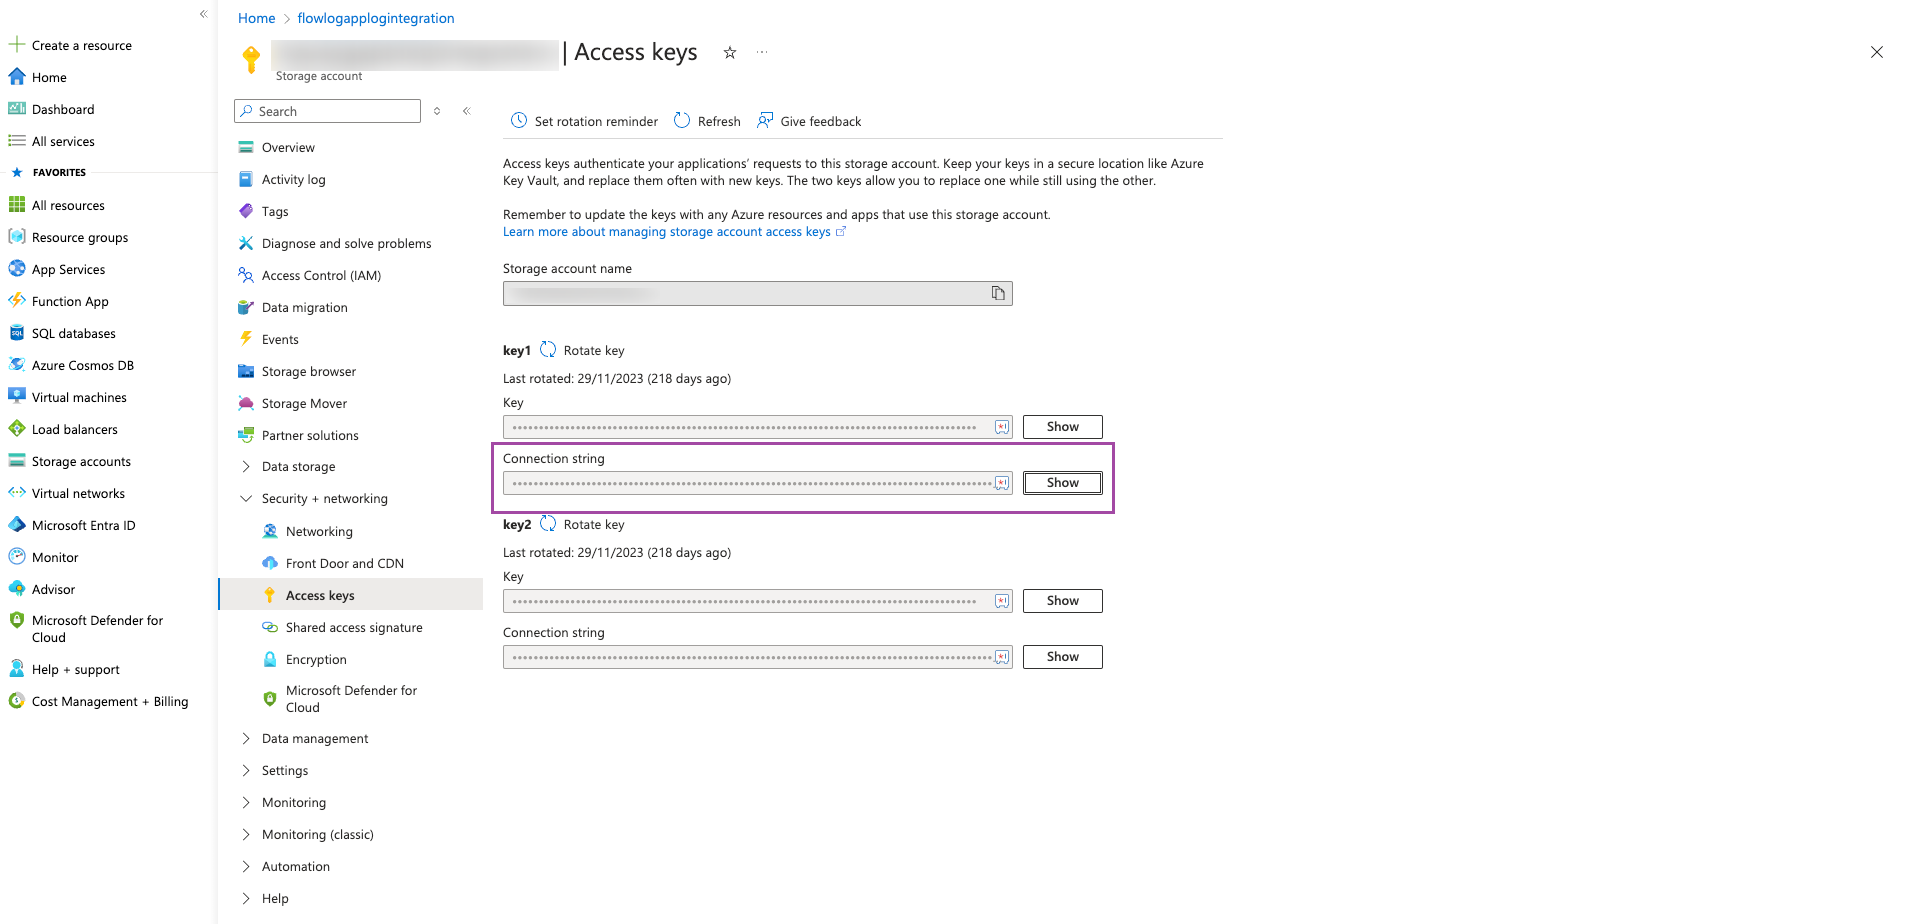Open the managing storage account access keys link
Viewport: 1911px width, 924px height.
(666, 231)
